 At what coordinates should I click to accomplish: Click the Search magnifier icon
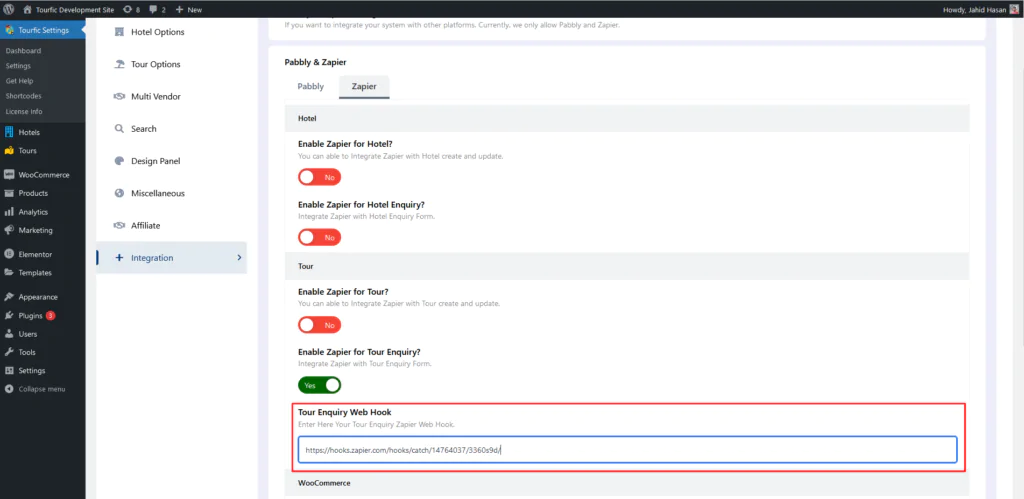119,129
